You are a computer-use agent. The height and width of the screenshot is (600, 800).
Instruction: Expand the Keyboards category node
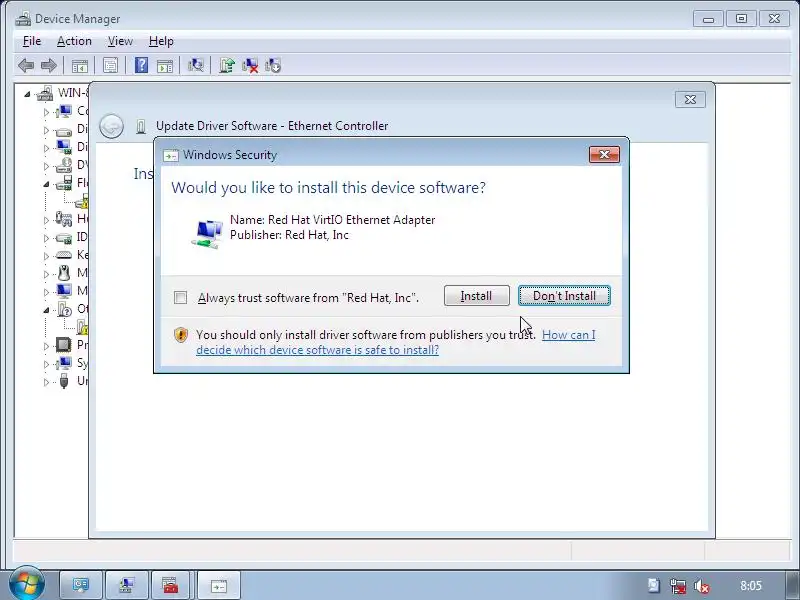pos(46,256)
